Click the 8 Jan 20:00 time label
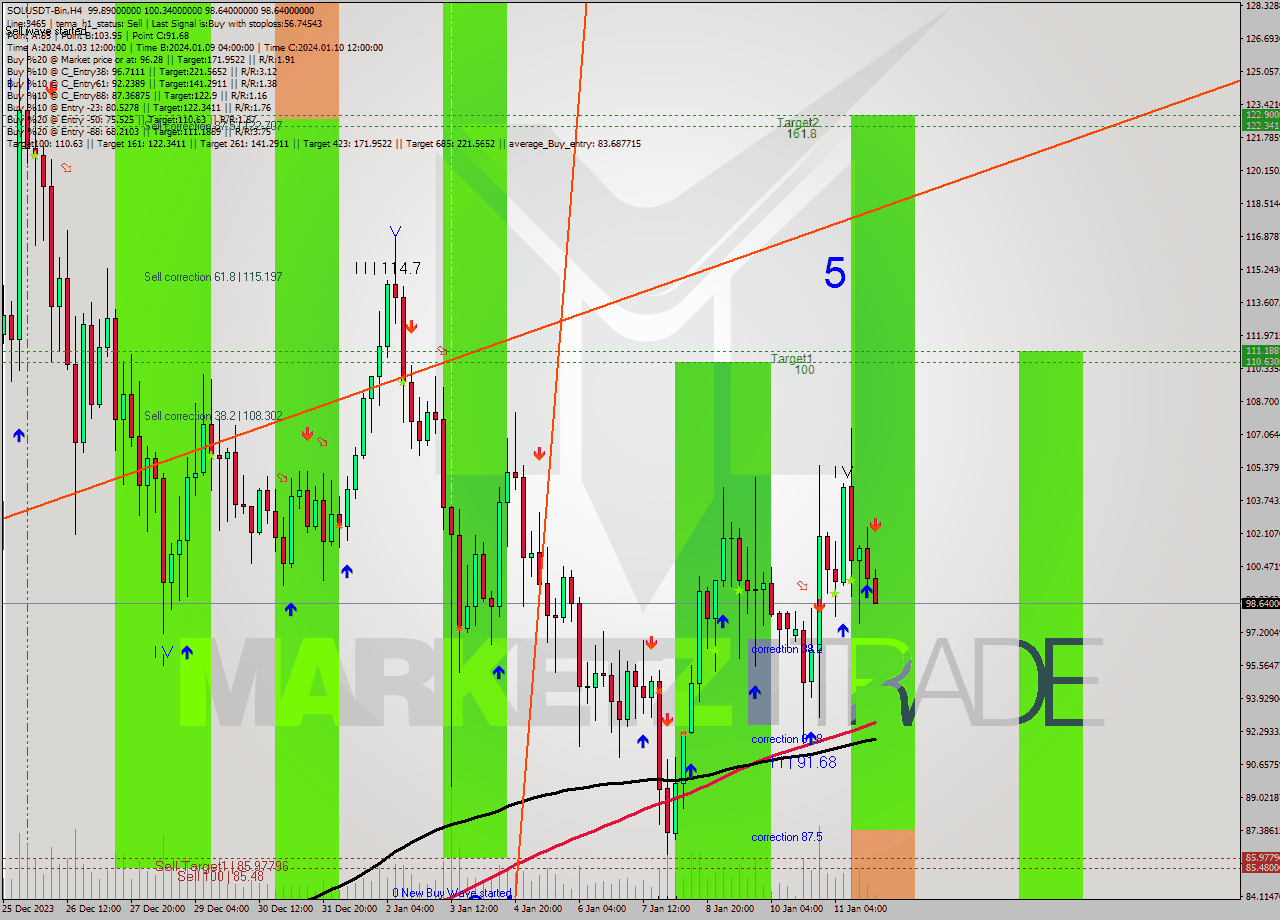 (730, 908)
